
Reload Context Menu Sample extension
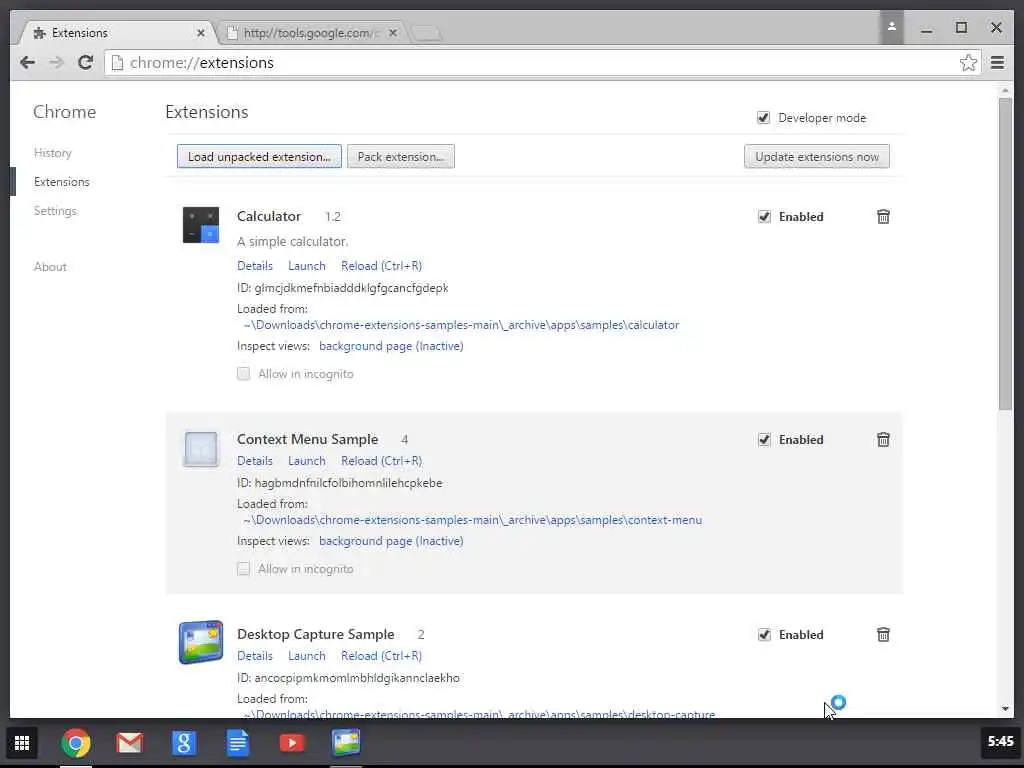pos(381,460)
